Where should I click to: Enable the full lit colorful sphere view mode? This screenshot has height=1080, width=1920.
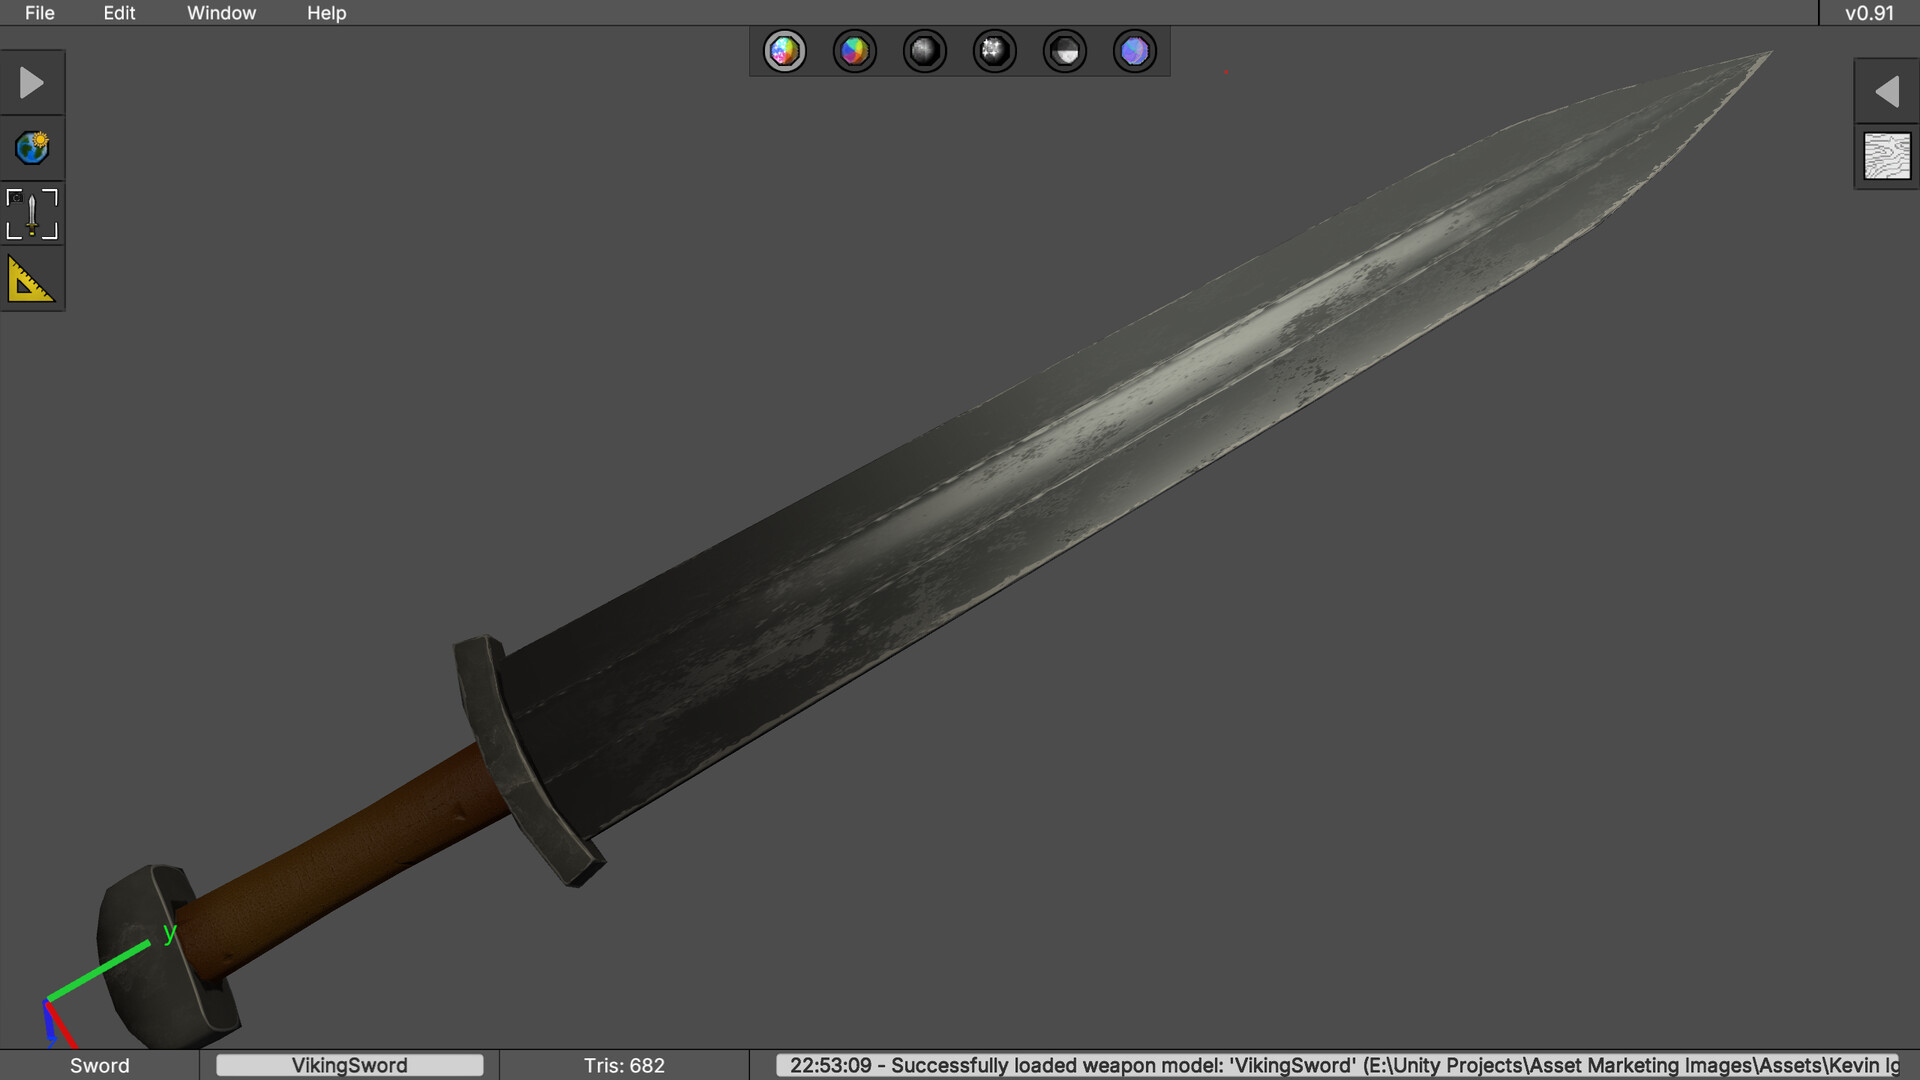(x=785, y=51)
